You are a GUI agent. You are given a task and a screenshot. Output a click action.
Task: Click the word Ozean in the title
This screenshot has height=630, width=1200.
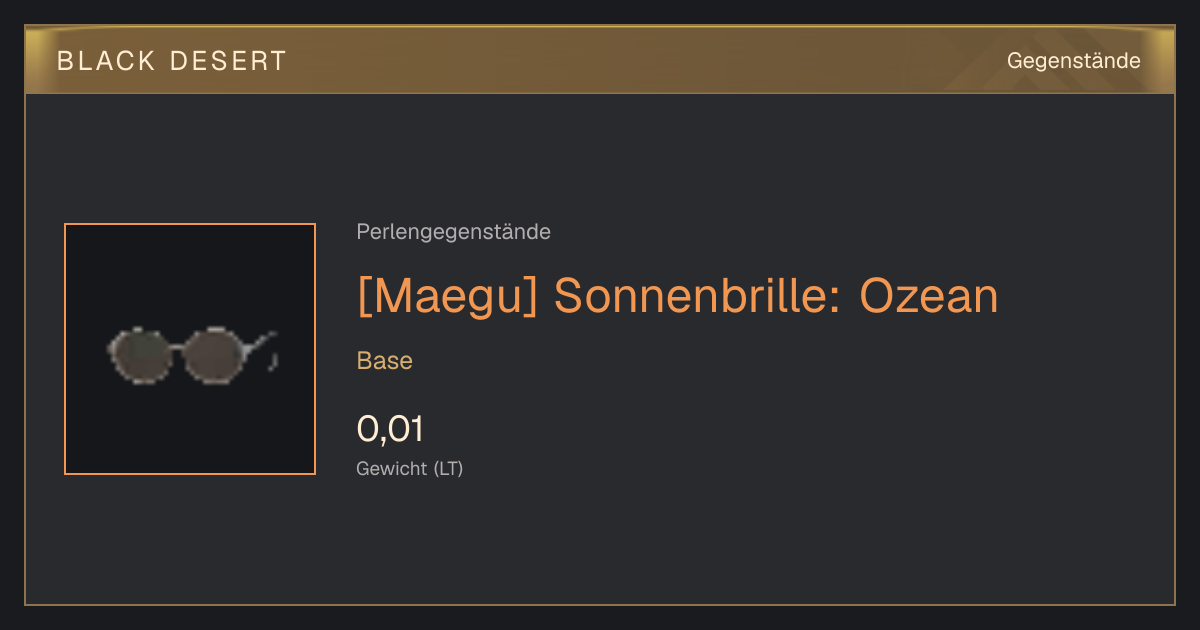[x=929, y=296]
